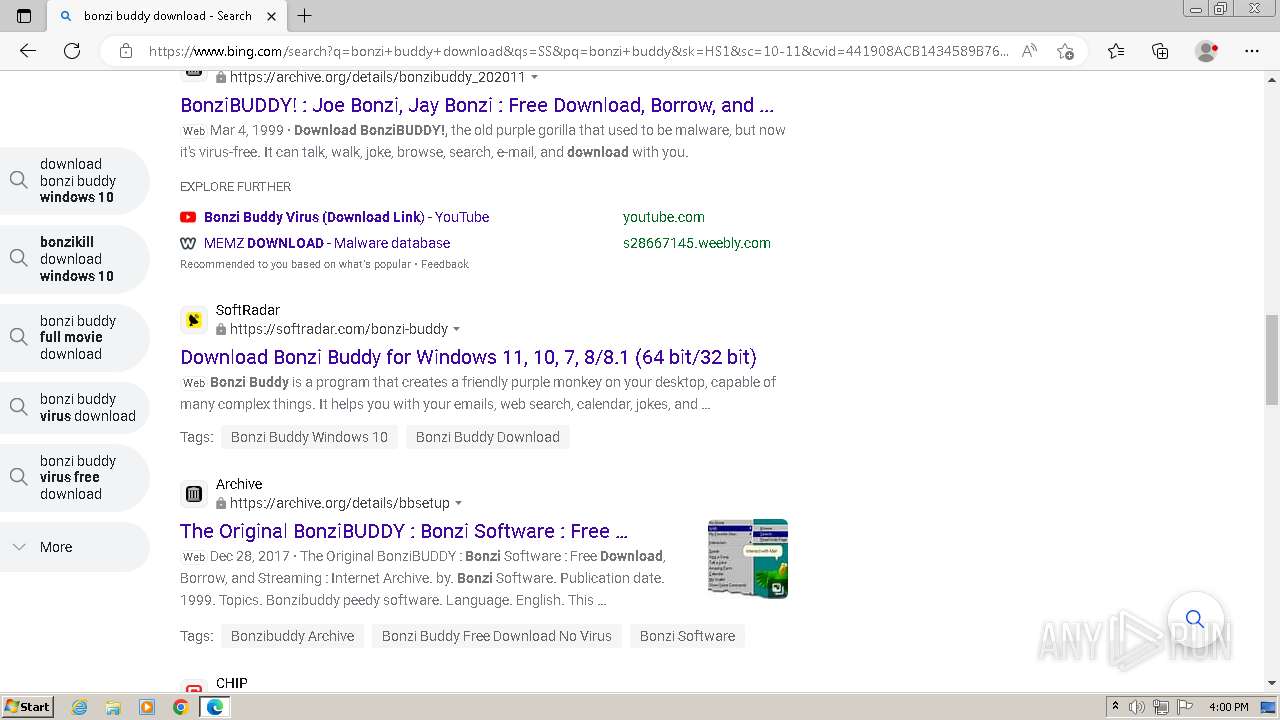Close the bonzi buddy download tab
Screen dimensions: 1280x720
tap(271, 16)
